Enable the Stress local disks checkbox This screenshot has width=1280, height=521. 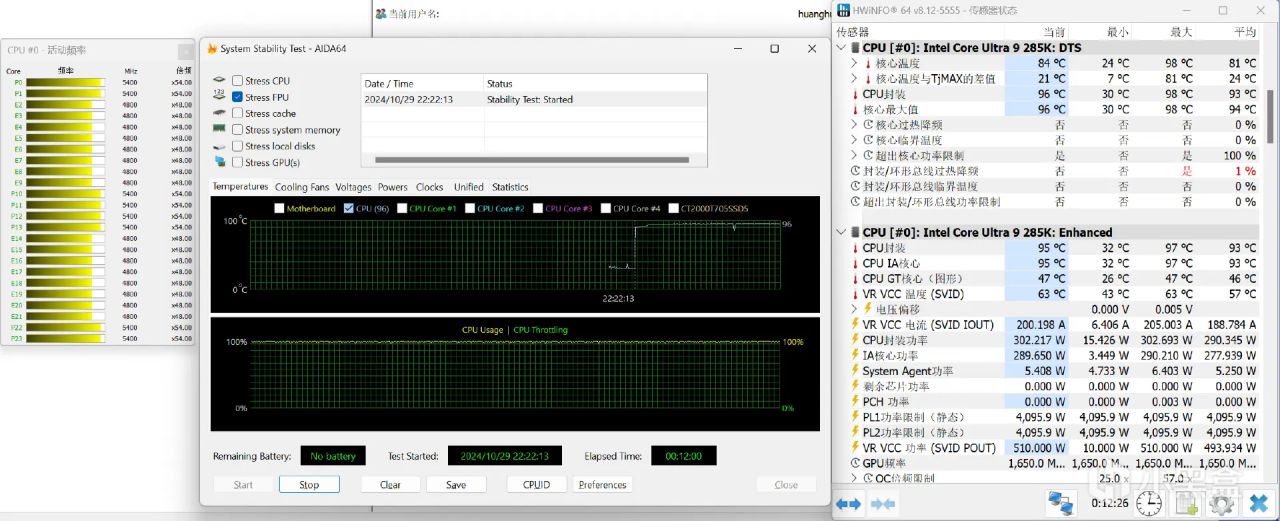coord(237,146)
